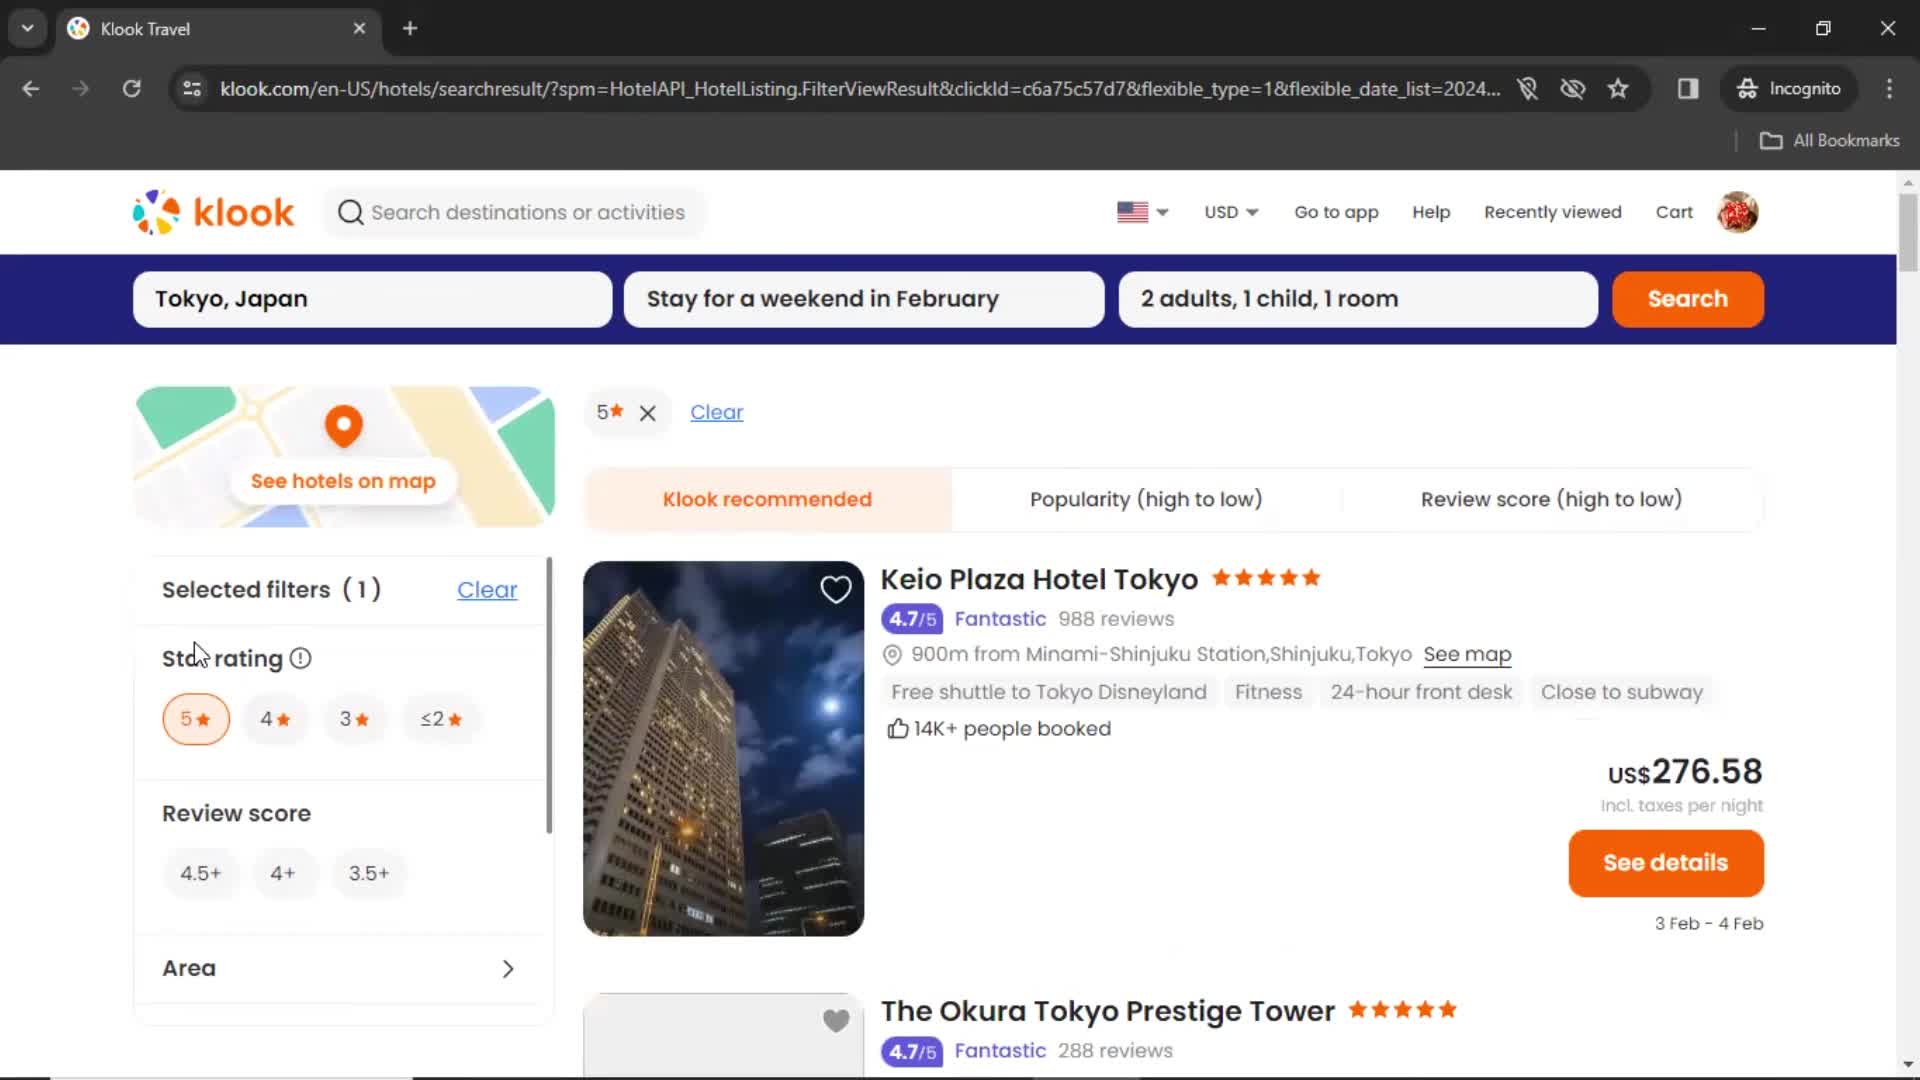Click third-party cookies blocked icon
The image size is (1920, 1080).
tap(1573, 89)
